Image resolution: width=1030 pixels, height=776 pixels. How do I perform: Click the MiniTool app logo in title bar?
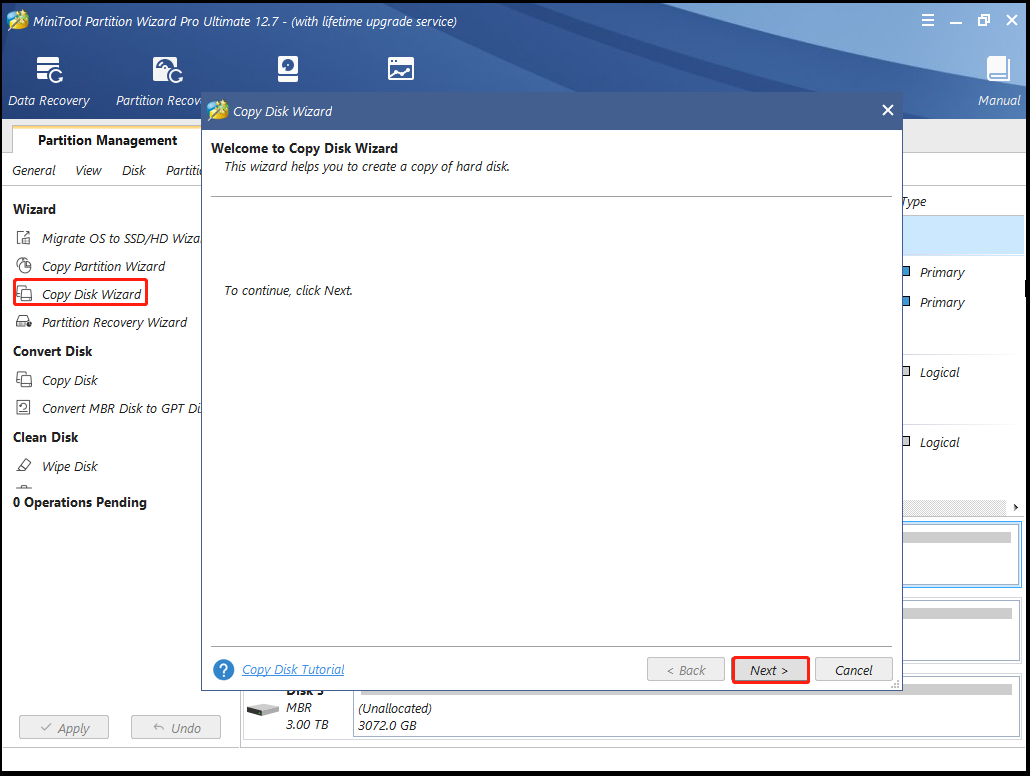18,20
